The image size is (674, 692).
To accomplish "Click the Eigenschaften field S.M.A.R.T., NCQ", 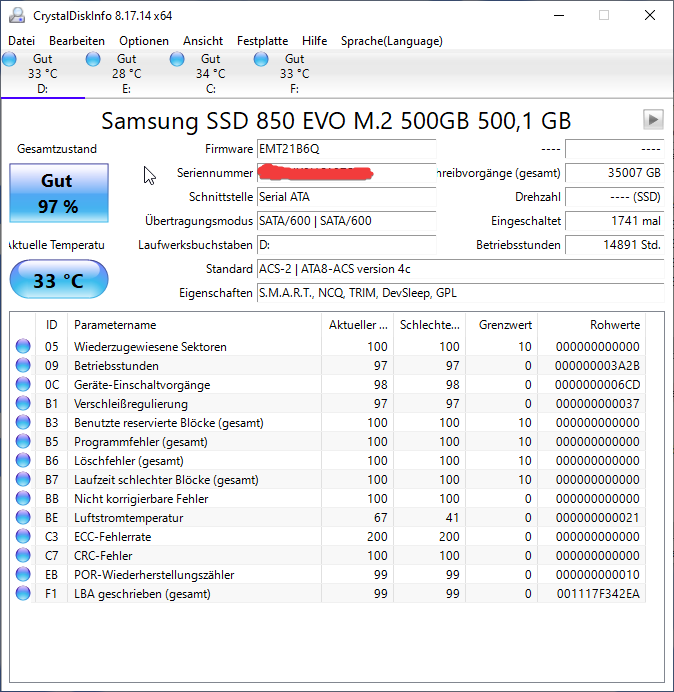I will click(x=460, y=293).
